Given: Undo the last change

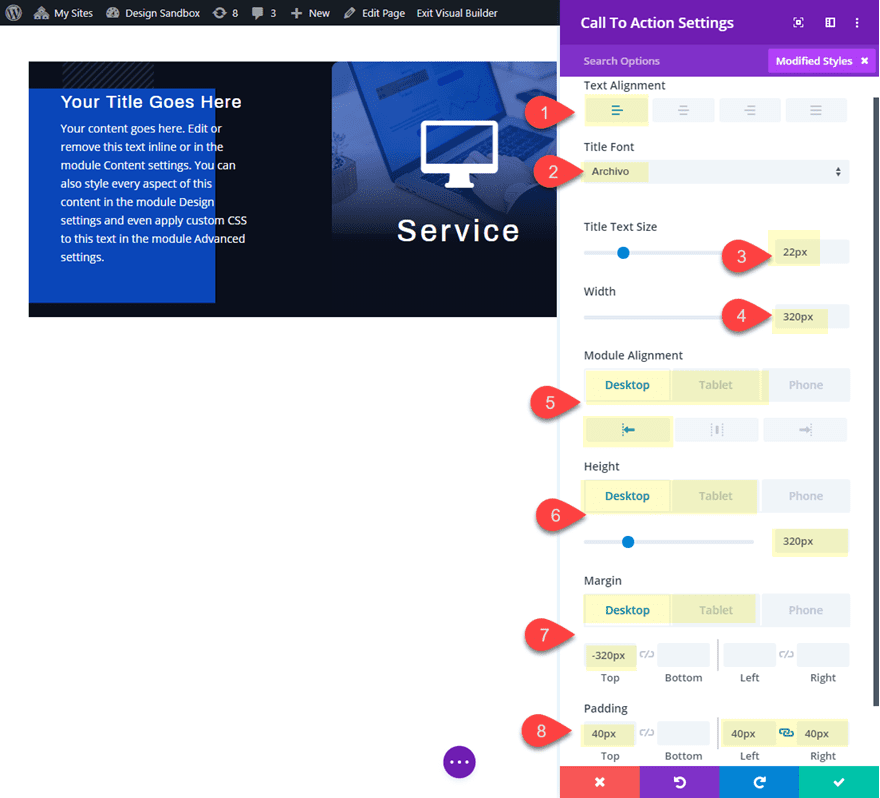Looking at the screenshot, I should click(x=679, y=782).
